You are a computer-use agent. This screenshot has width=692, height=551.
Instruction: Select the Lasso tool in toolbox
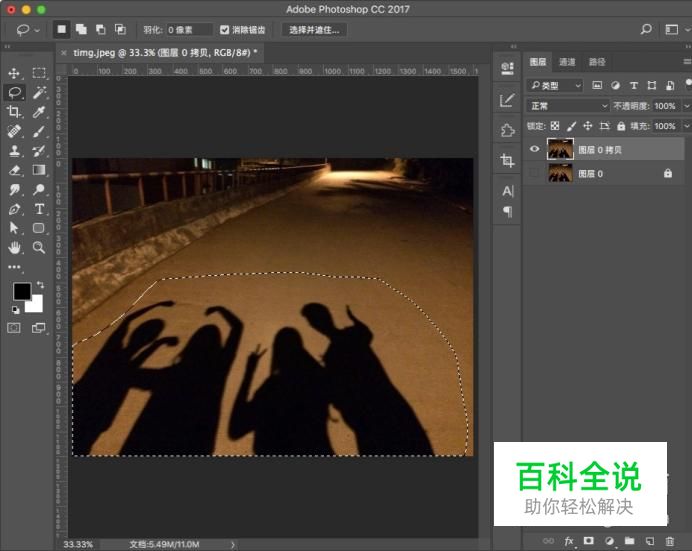click(x=14, y=92)
